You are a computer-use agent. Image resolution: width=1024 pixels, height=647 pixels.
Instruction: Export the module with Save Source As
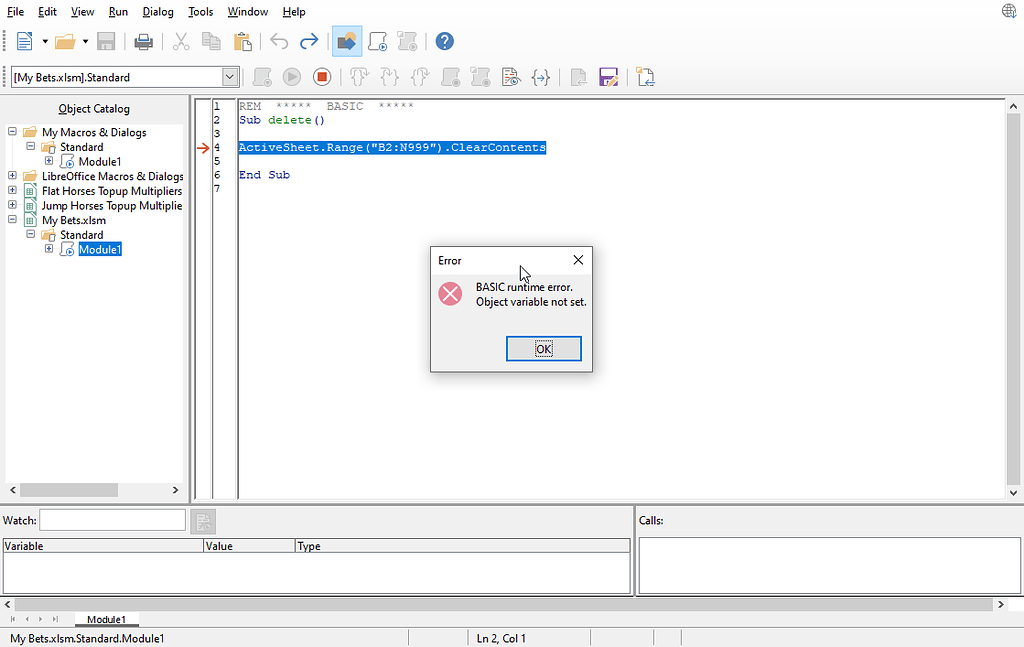(609, 76)
